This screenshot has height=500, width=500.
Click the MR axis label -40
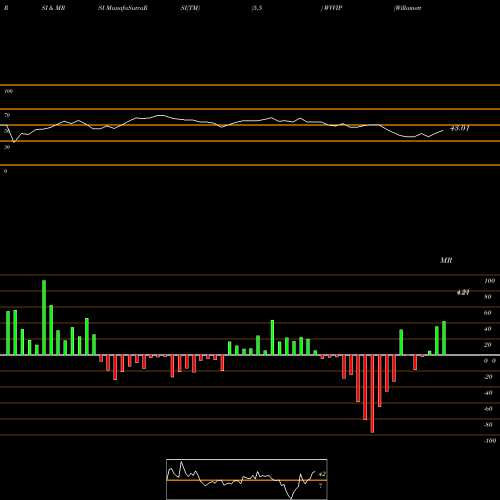488,393
